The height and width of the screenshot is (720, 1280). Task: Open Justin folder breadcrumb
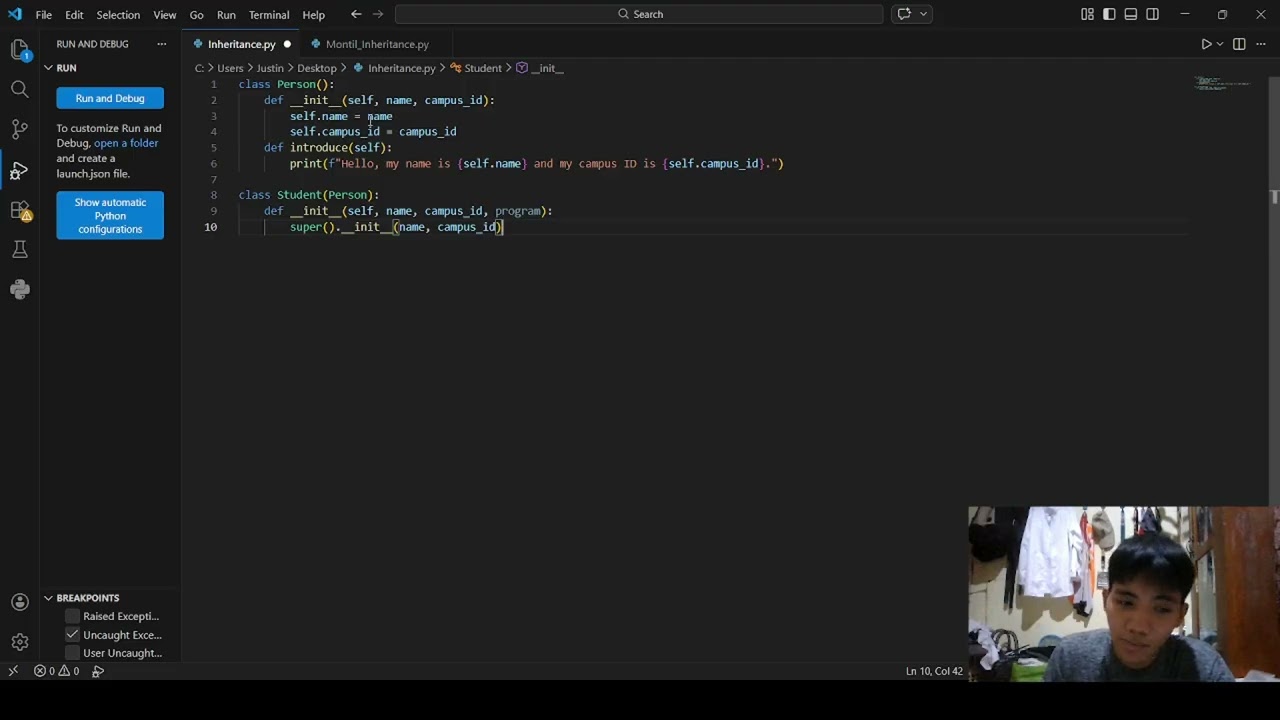click(270, 68)
